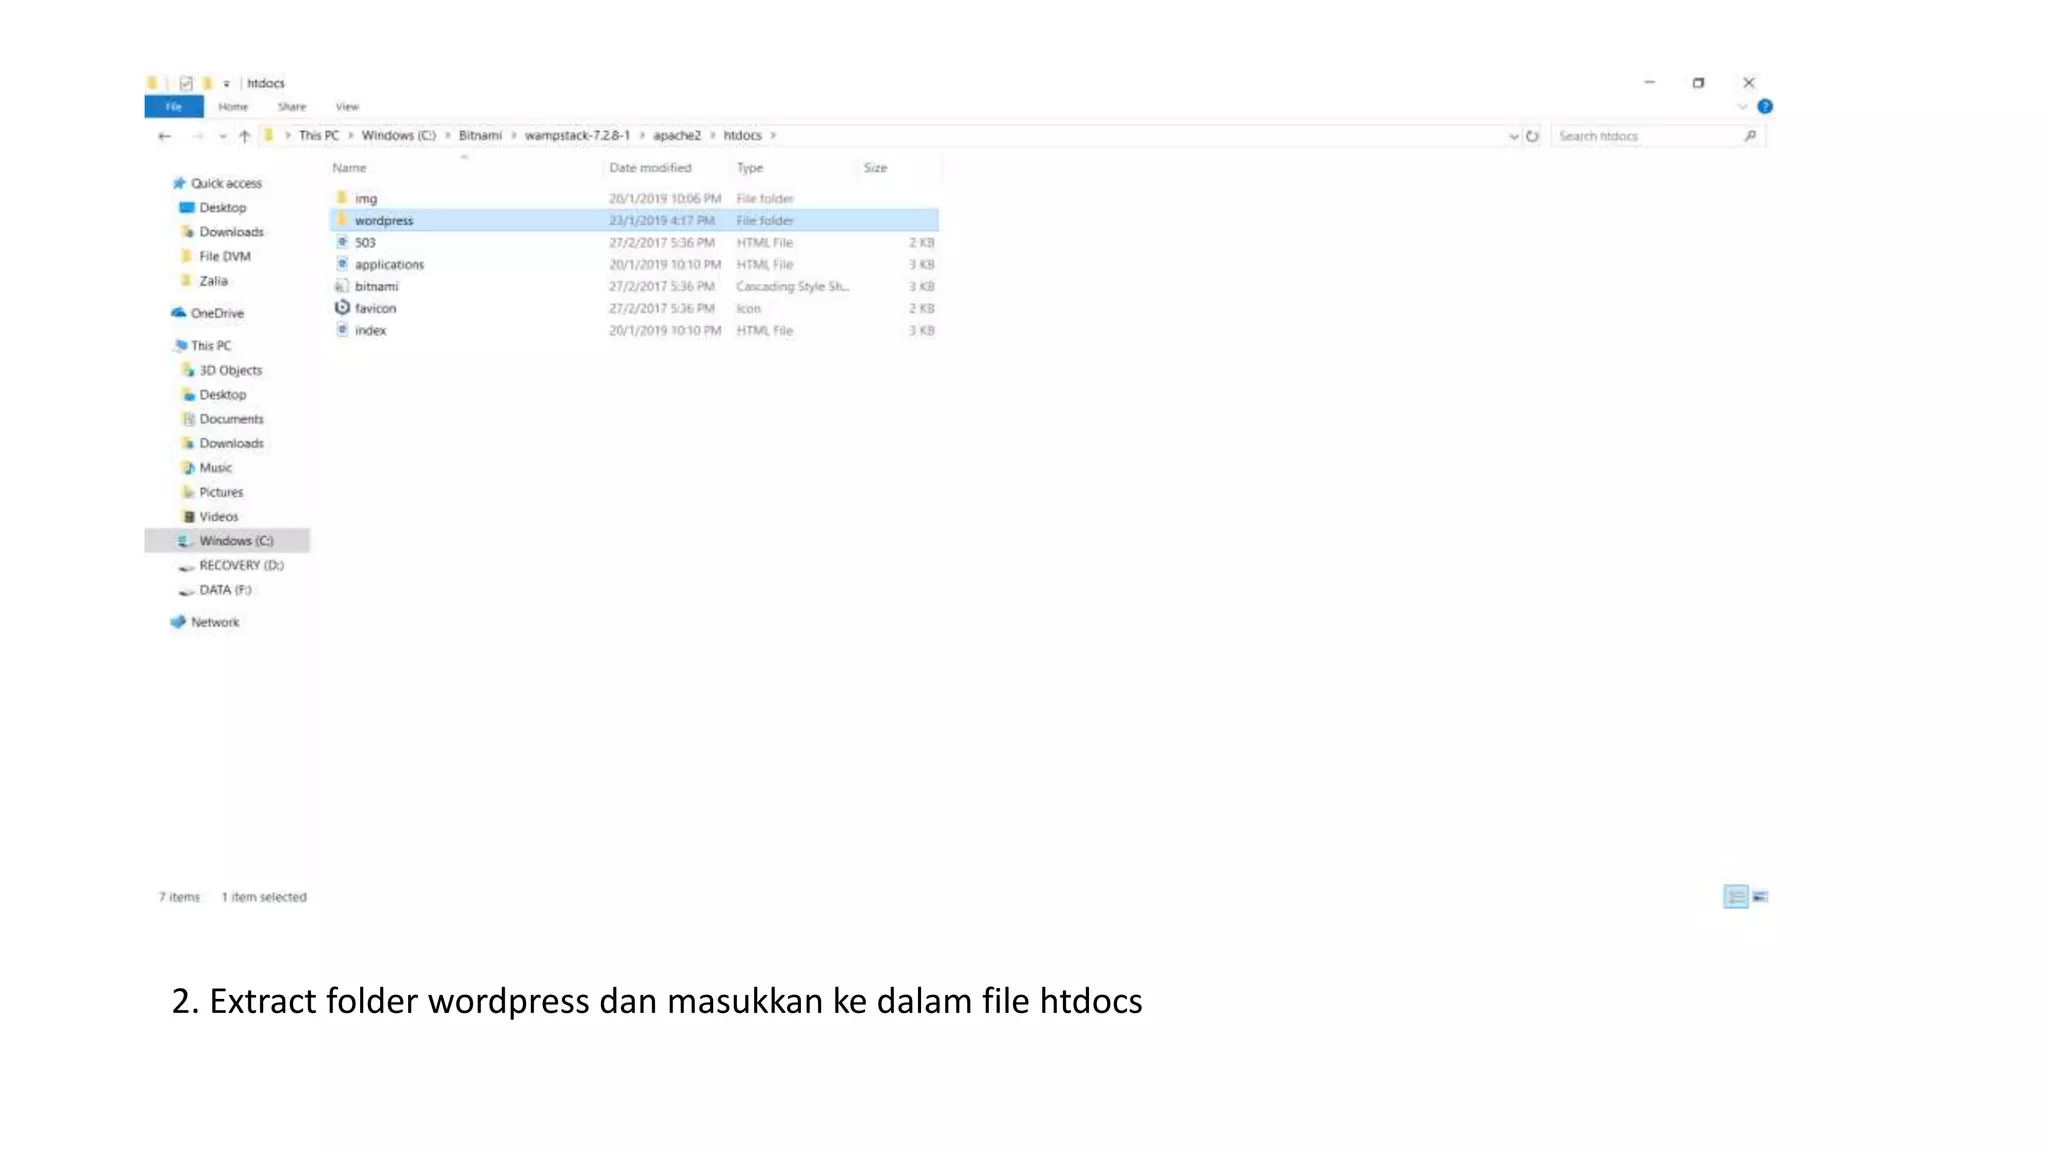The image size is (2048, 1152).
Task: Click Bitnami breadcrumb in address bar
Action: [x=480, y=135]
